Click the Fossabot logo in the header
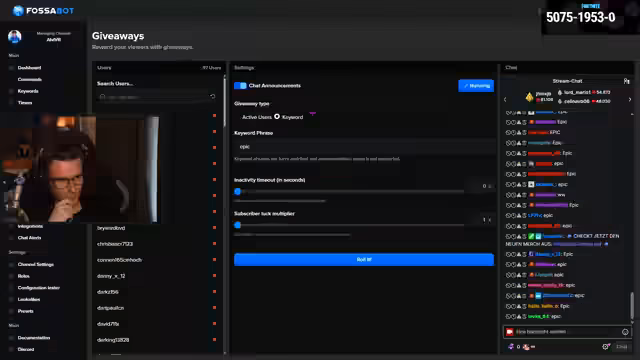Screen dimensions: 640x360 pyautogui.click(x=43, y=11)
